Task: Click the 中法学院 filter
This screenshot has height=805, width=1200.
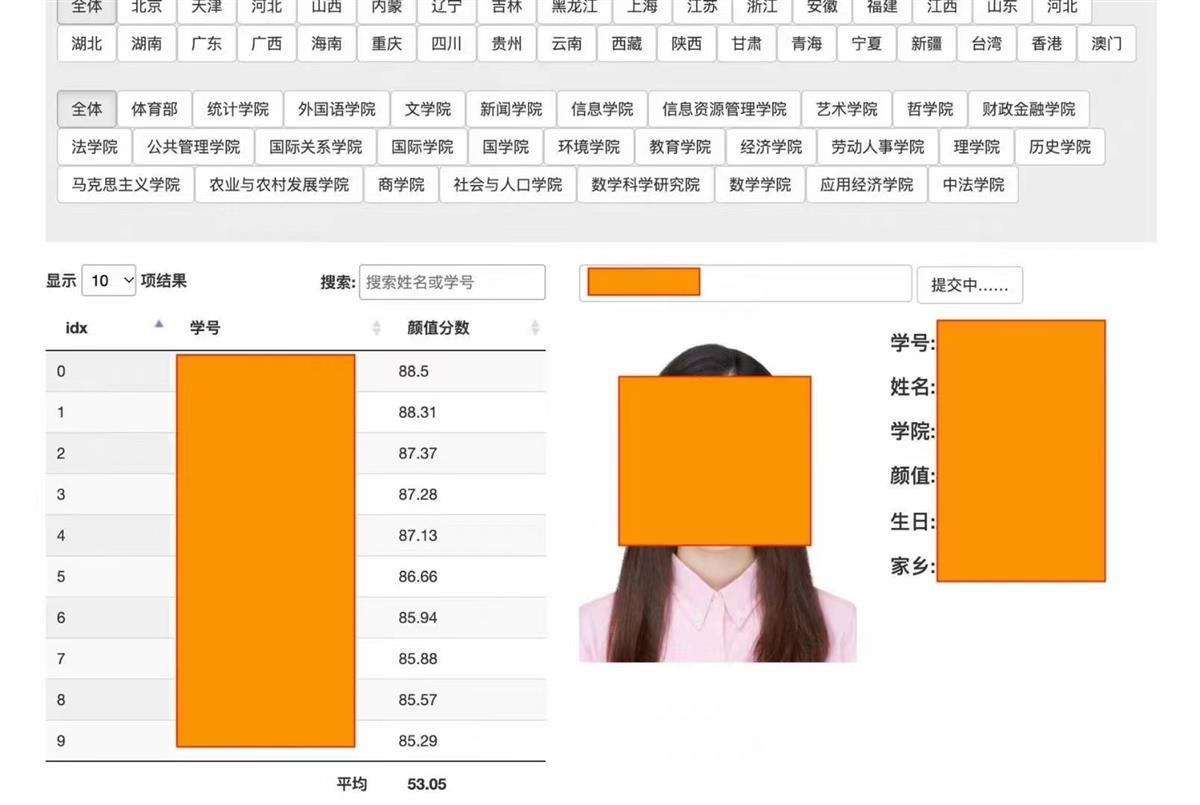Action: [973, 184]
